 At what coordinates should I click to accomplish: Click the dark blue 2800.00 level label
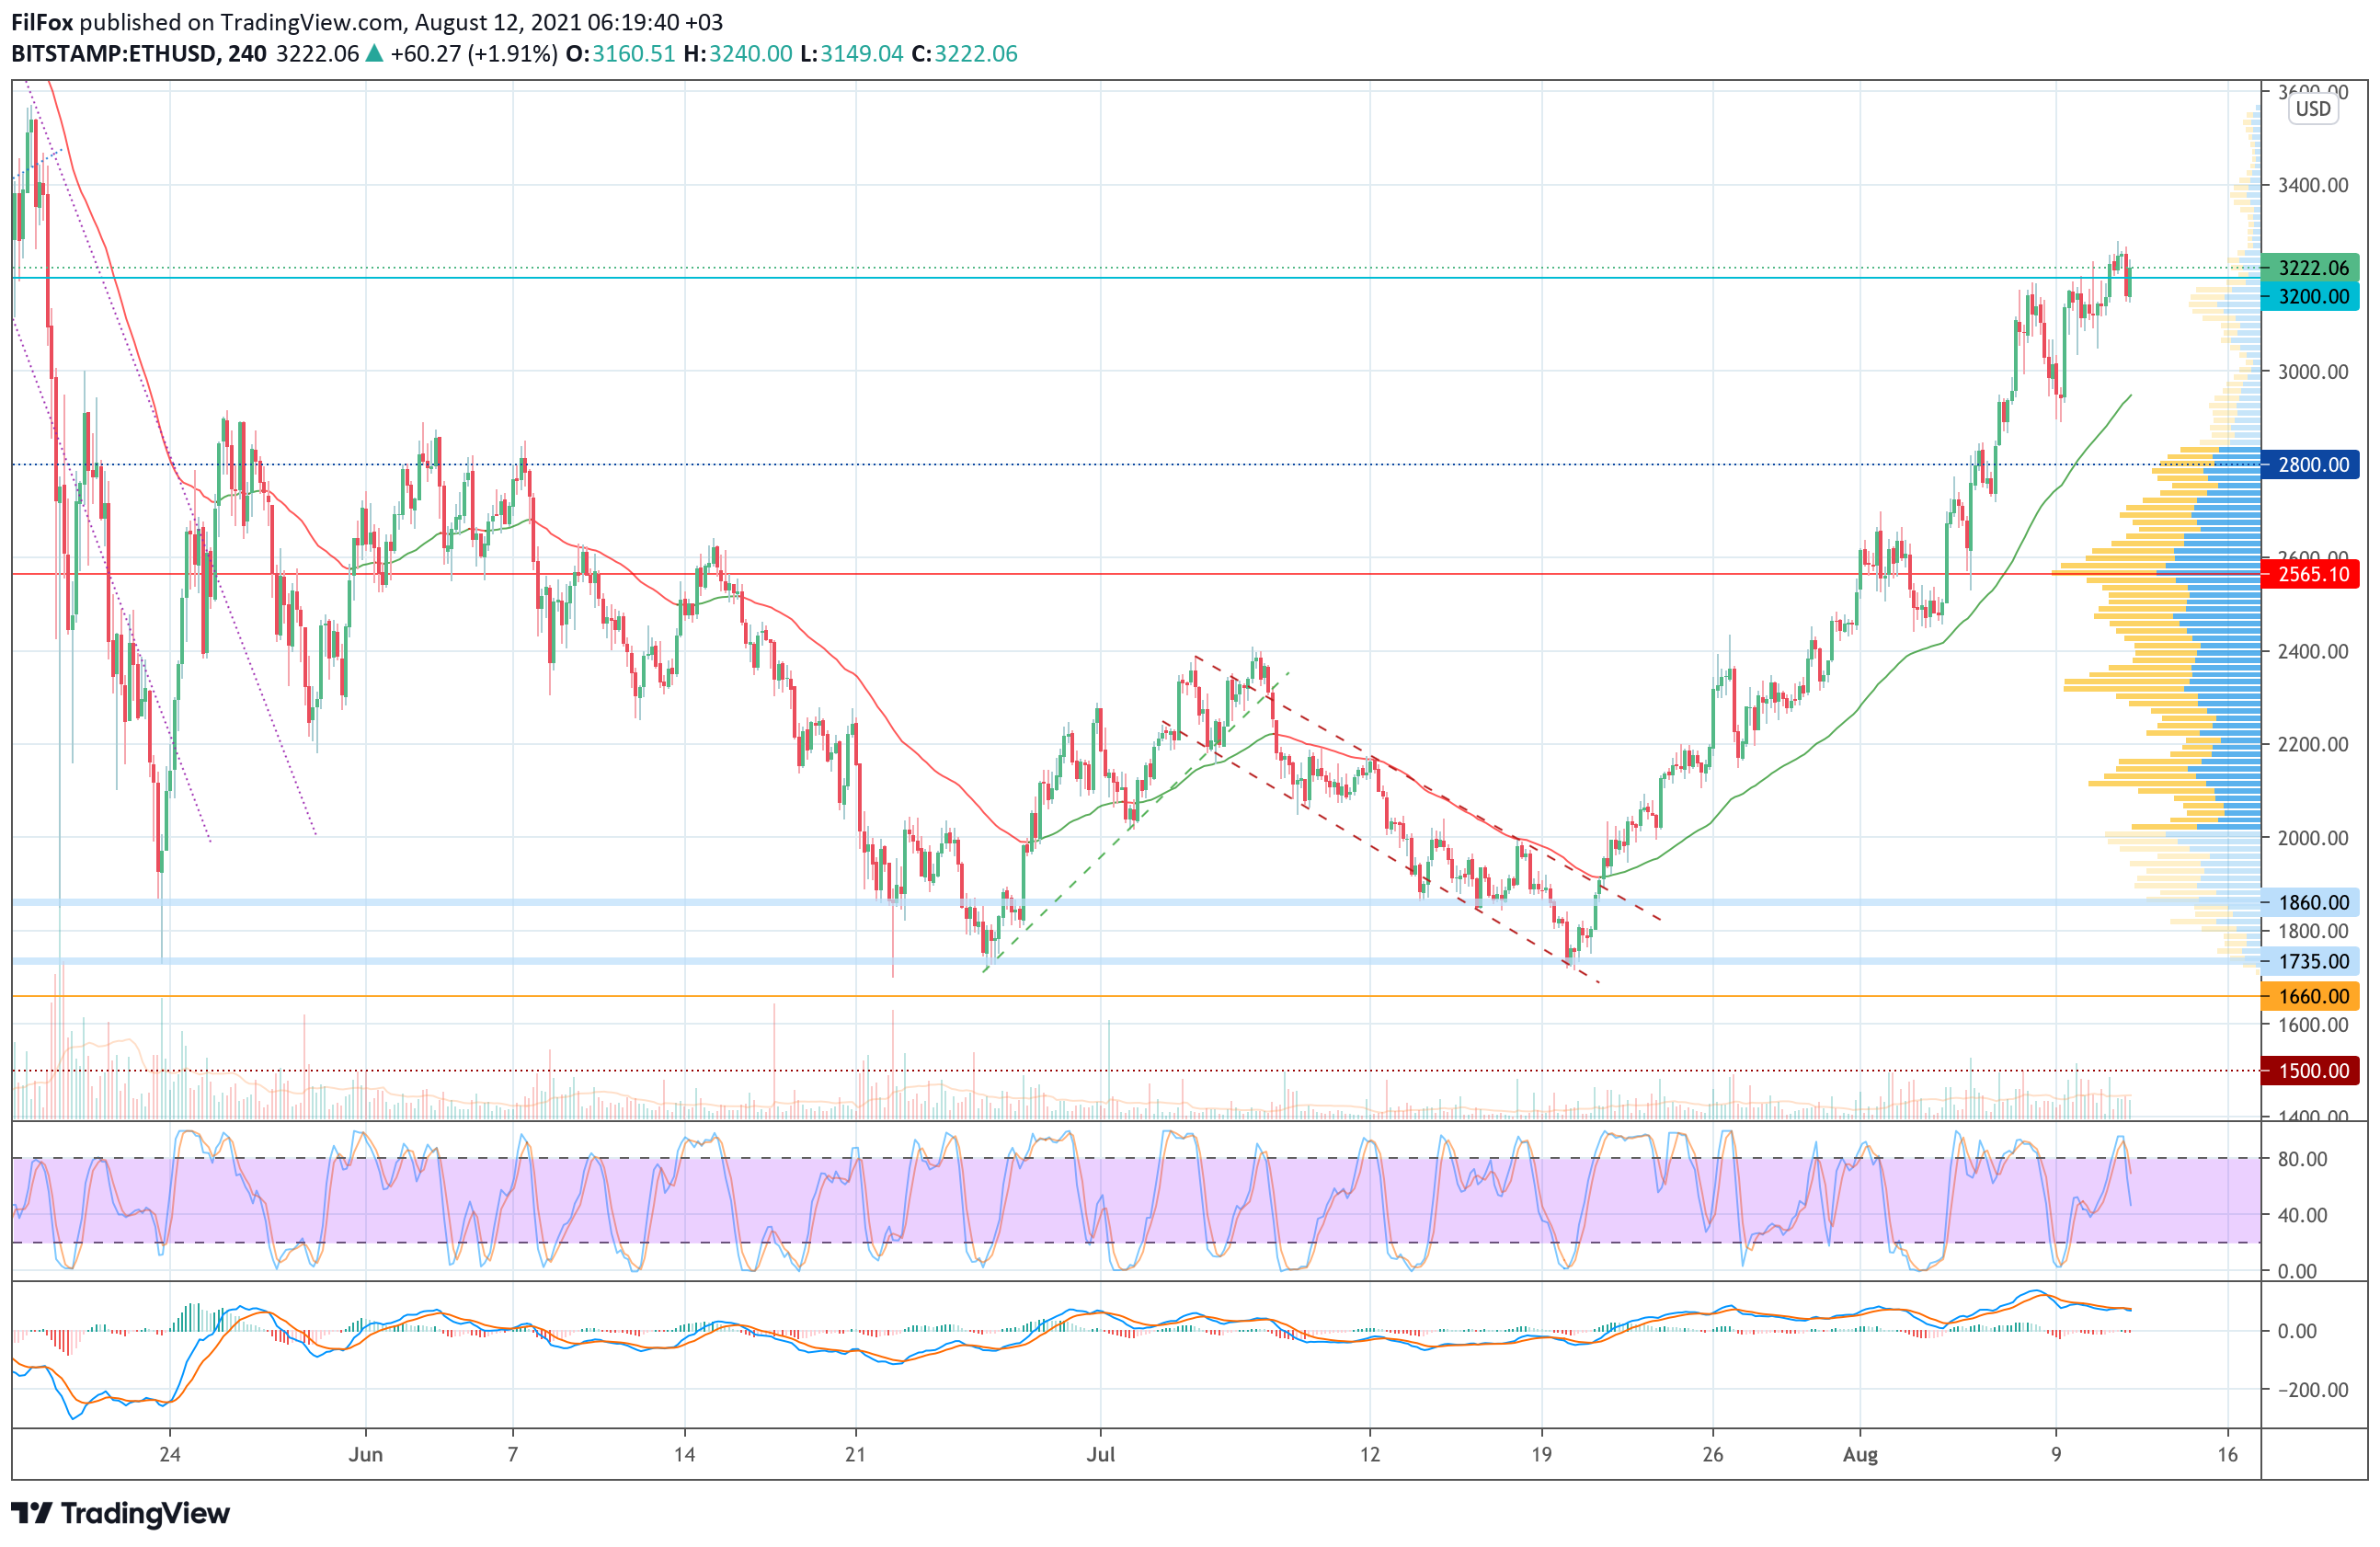pos(2312,465)
